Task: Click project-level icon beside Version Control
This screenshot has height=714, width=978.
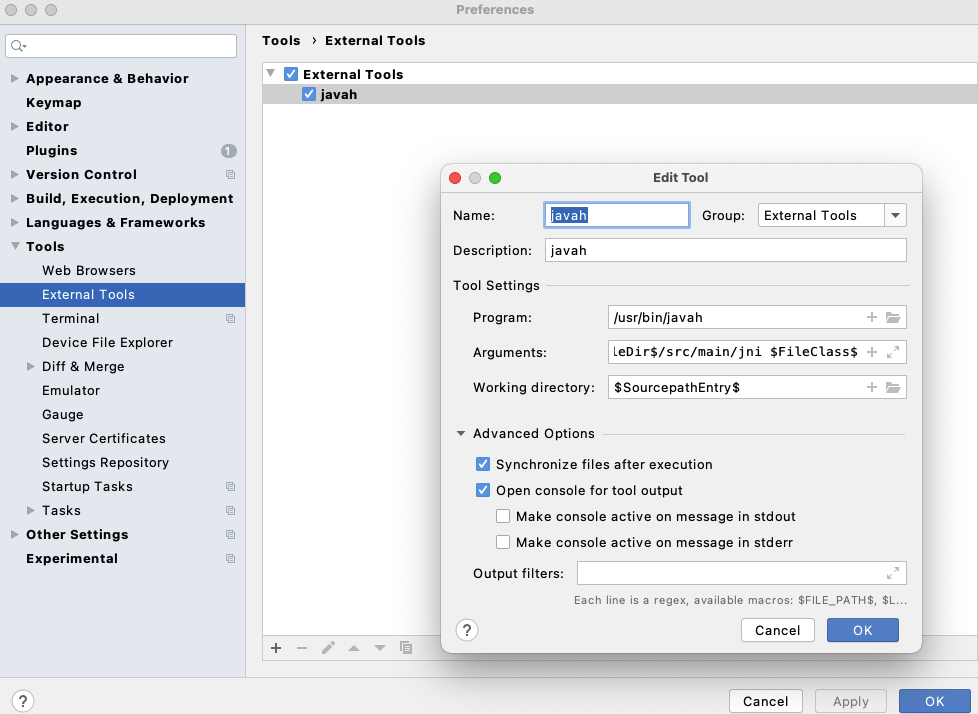Action: (230, 175)
